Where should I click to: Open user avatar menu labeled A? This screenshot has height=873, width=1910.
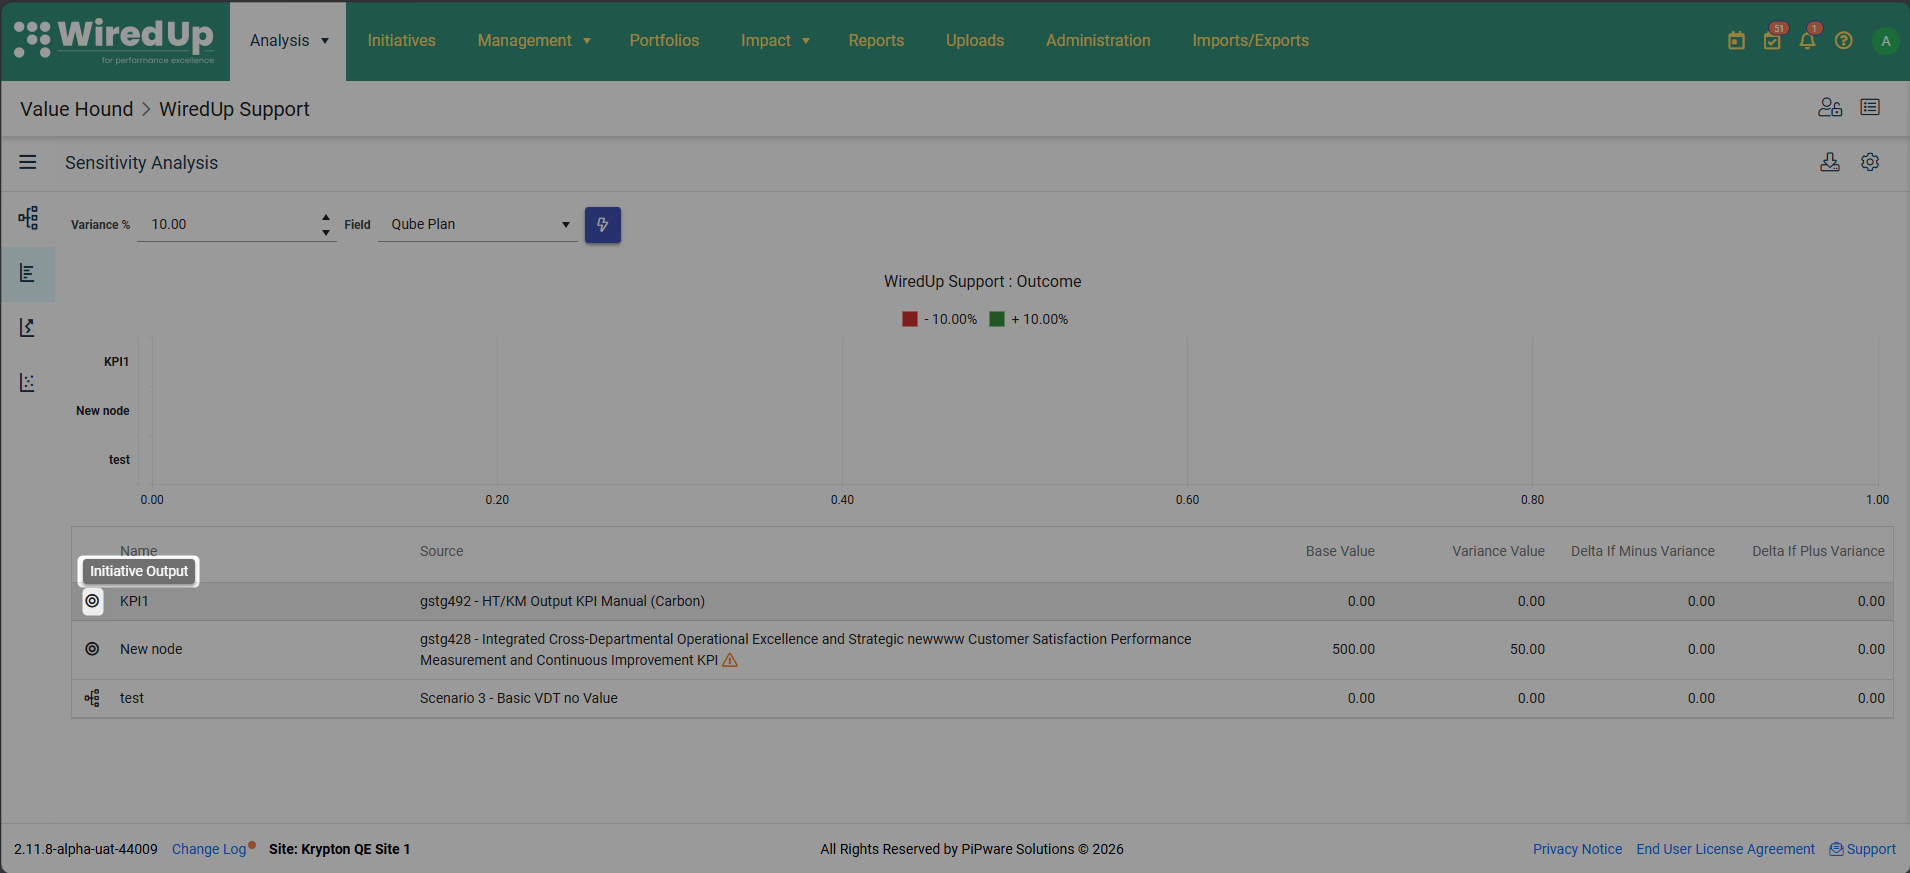[x=1886, y=41]
